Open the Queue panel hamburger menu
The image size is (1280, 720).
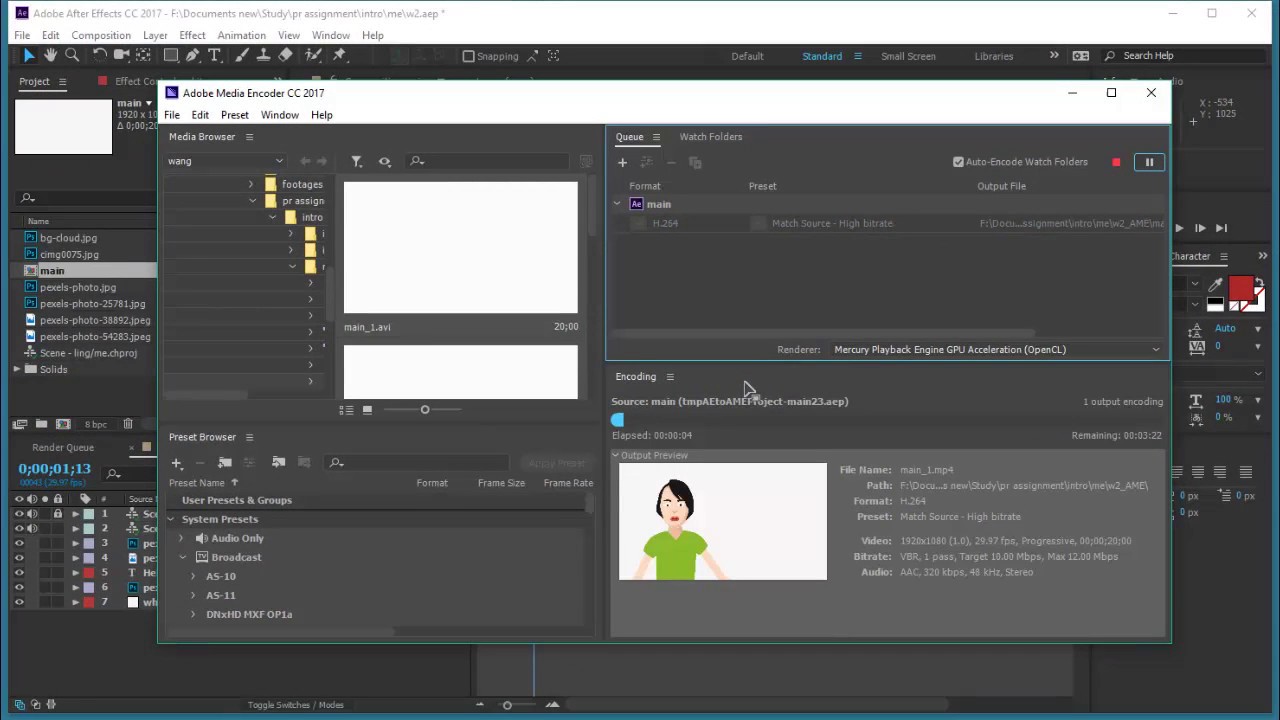656,137
